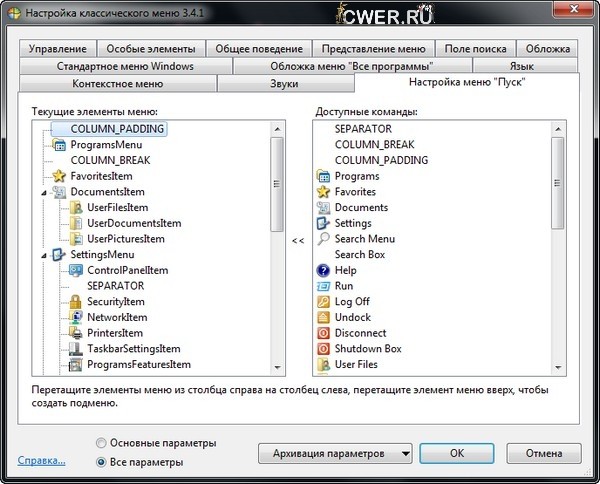Click the Programs icon in available commands
This screenshot has width=600, height=484.
click(x=323, y=176)
